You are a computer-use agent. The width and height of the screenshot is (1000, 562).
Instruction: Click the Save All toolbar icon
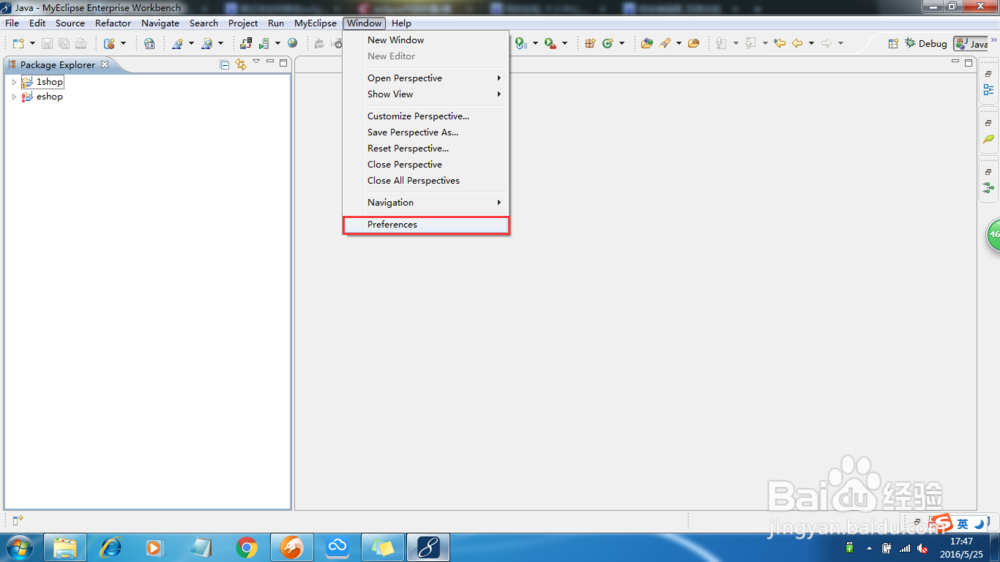pyautogui.click(x=64, y=43)
